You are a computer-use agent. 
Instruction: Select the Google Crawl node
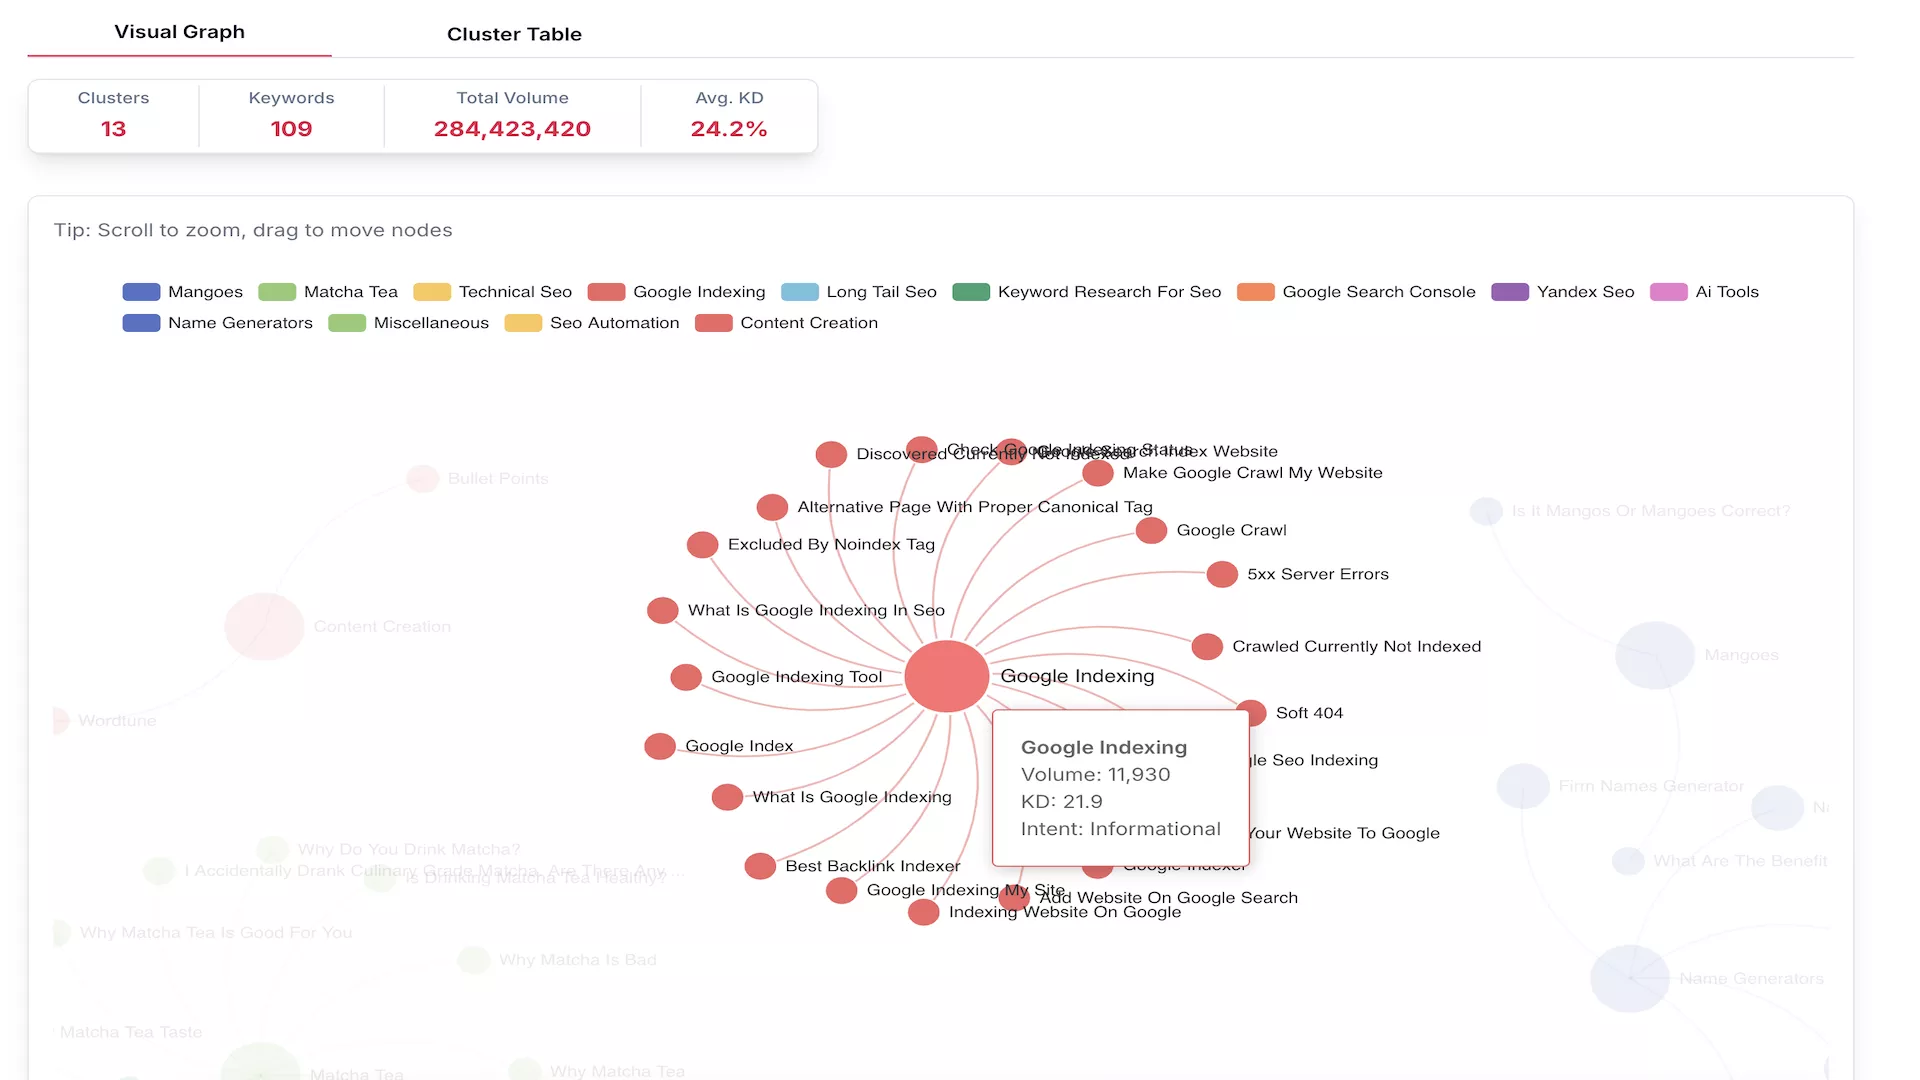click(1151, 530)
